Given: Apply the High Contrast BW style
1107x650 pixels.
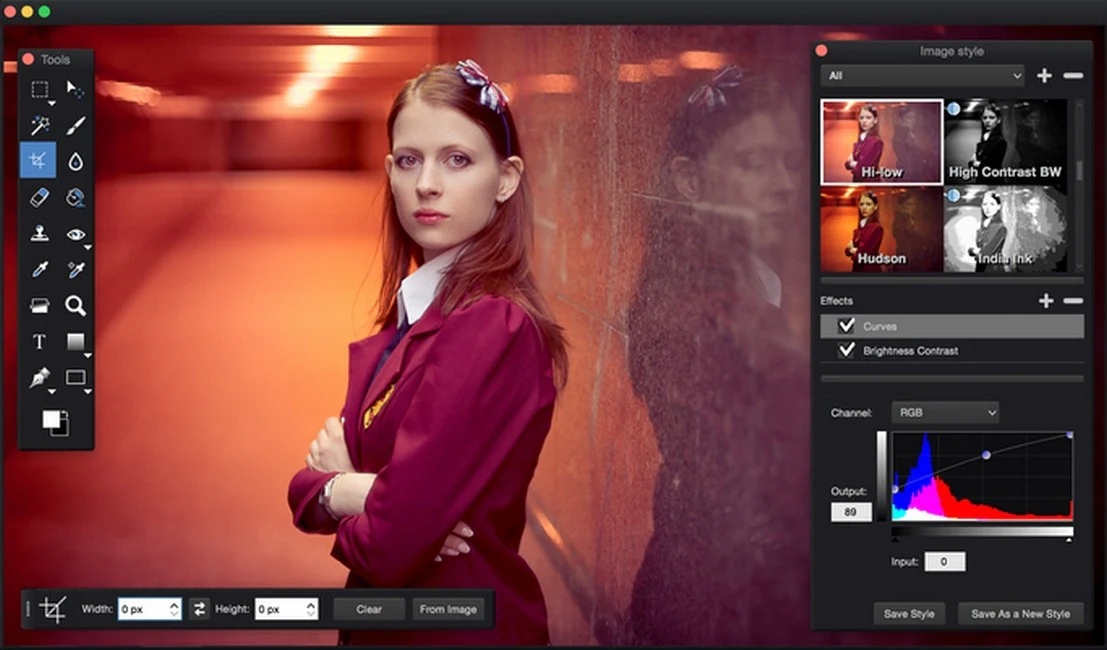Looking at the screenshot, I should [x=1005, y=142].
